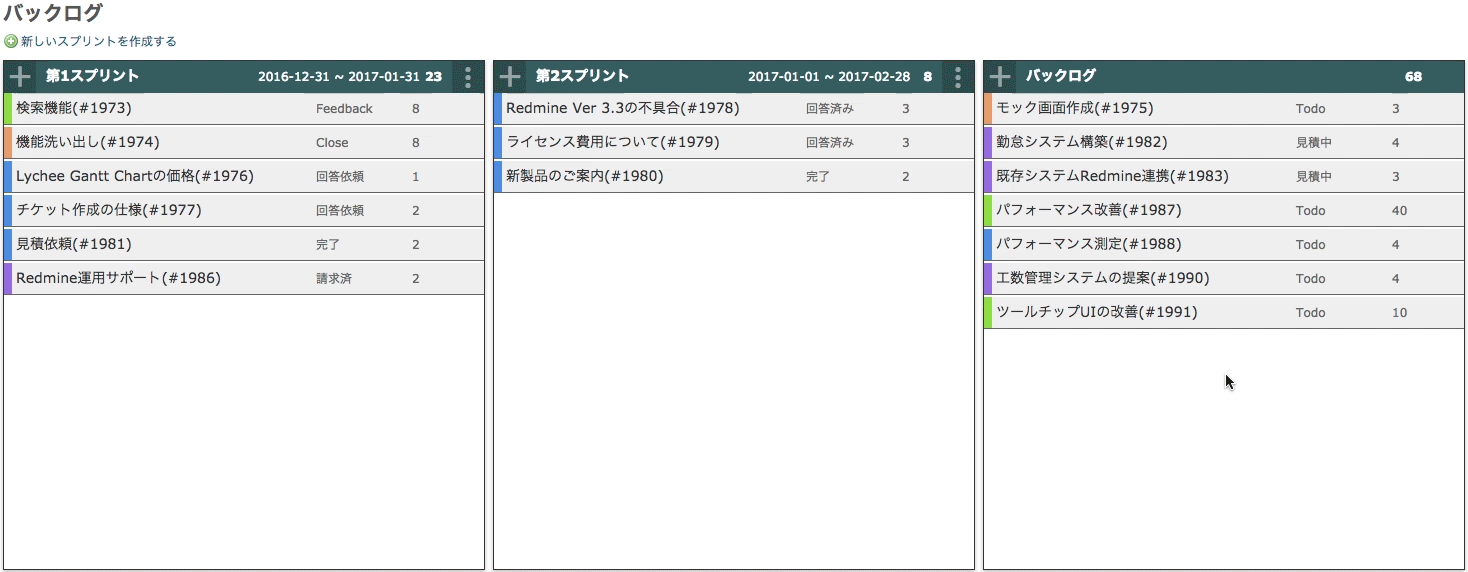The image size is (1468, 572).
Task: Open ticket パフォーマンス改善(#1987)
Action: [x=1088, y=210]
